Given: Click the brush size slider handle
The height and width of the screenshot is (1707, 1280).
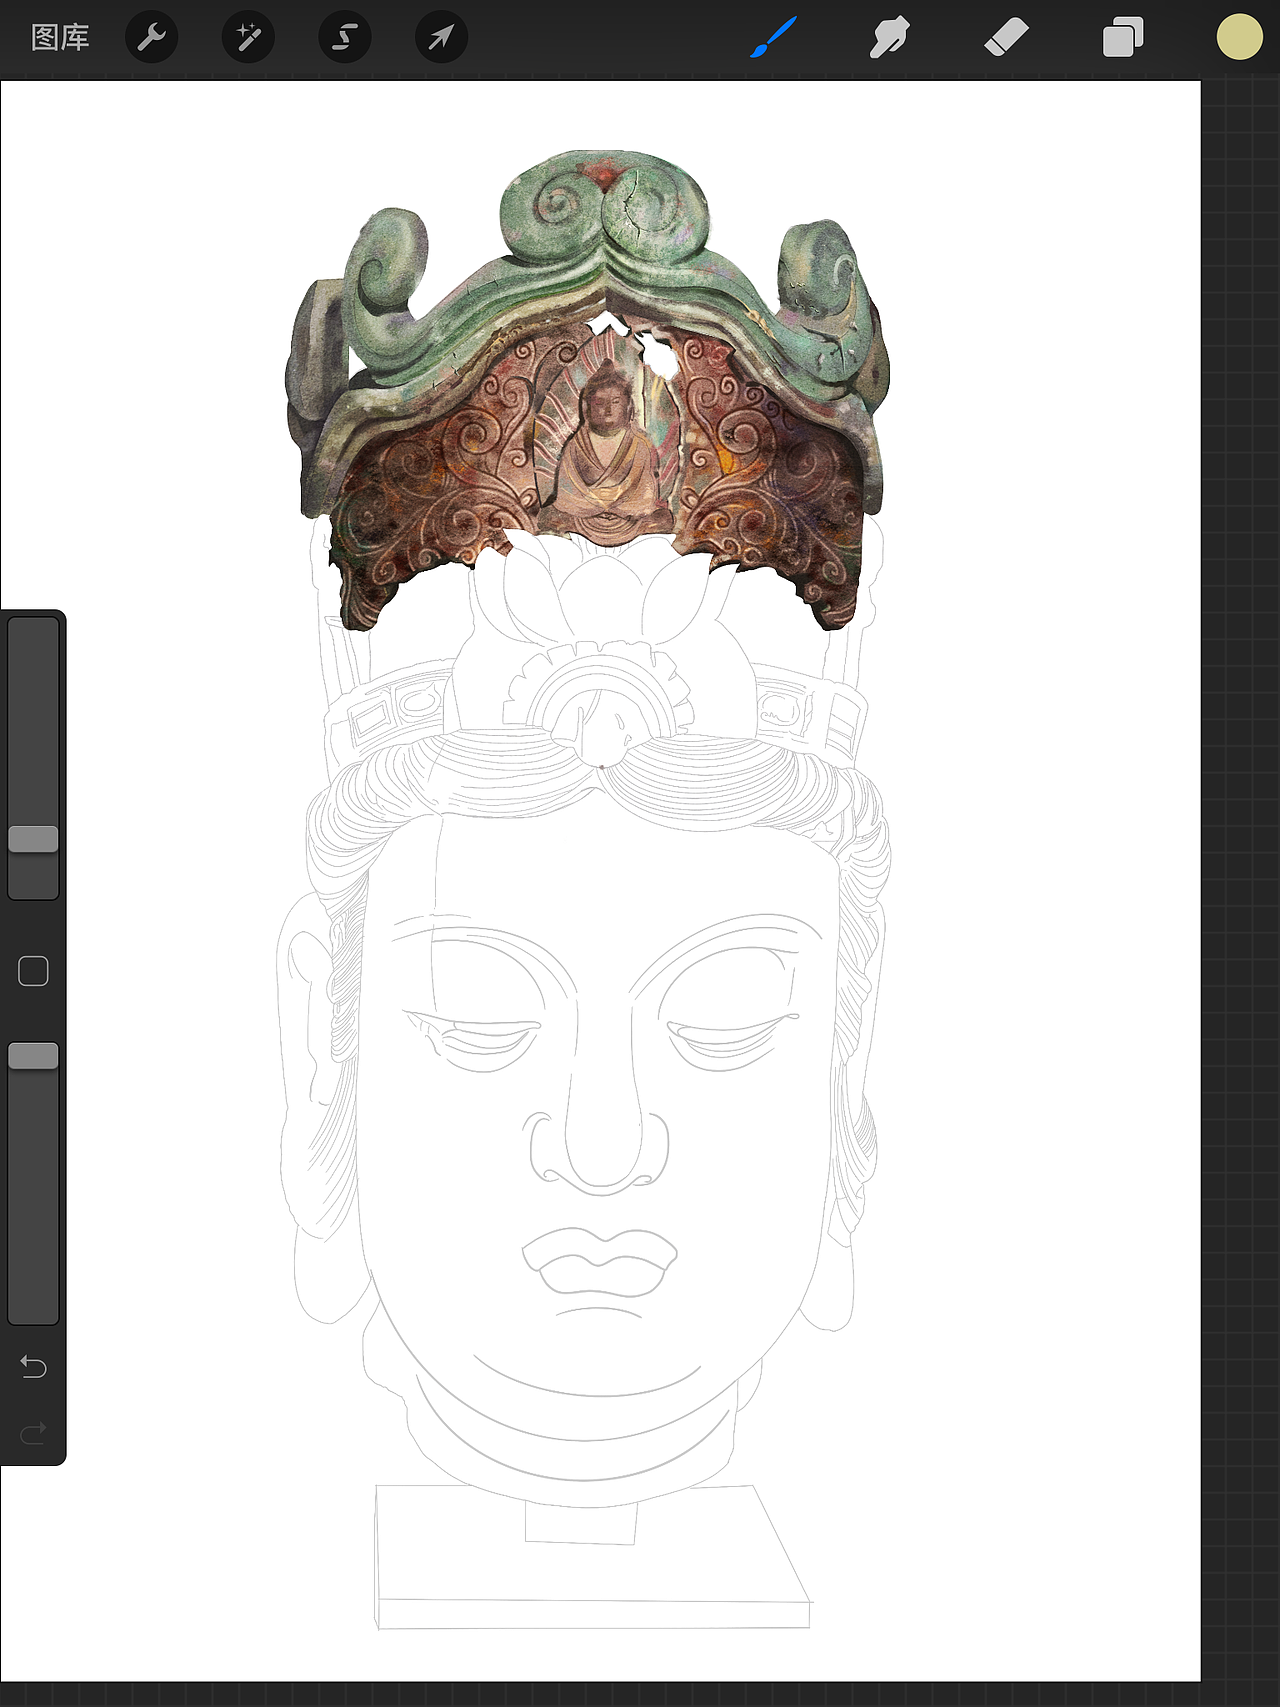Looking at the screenshot, I should click(33, 839).
